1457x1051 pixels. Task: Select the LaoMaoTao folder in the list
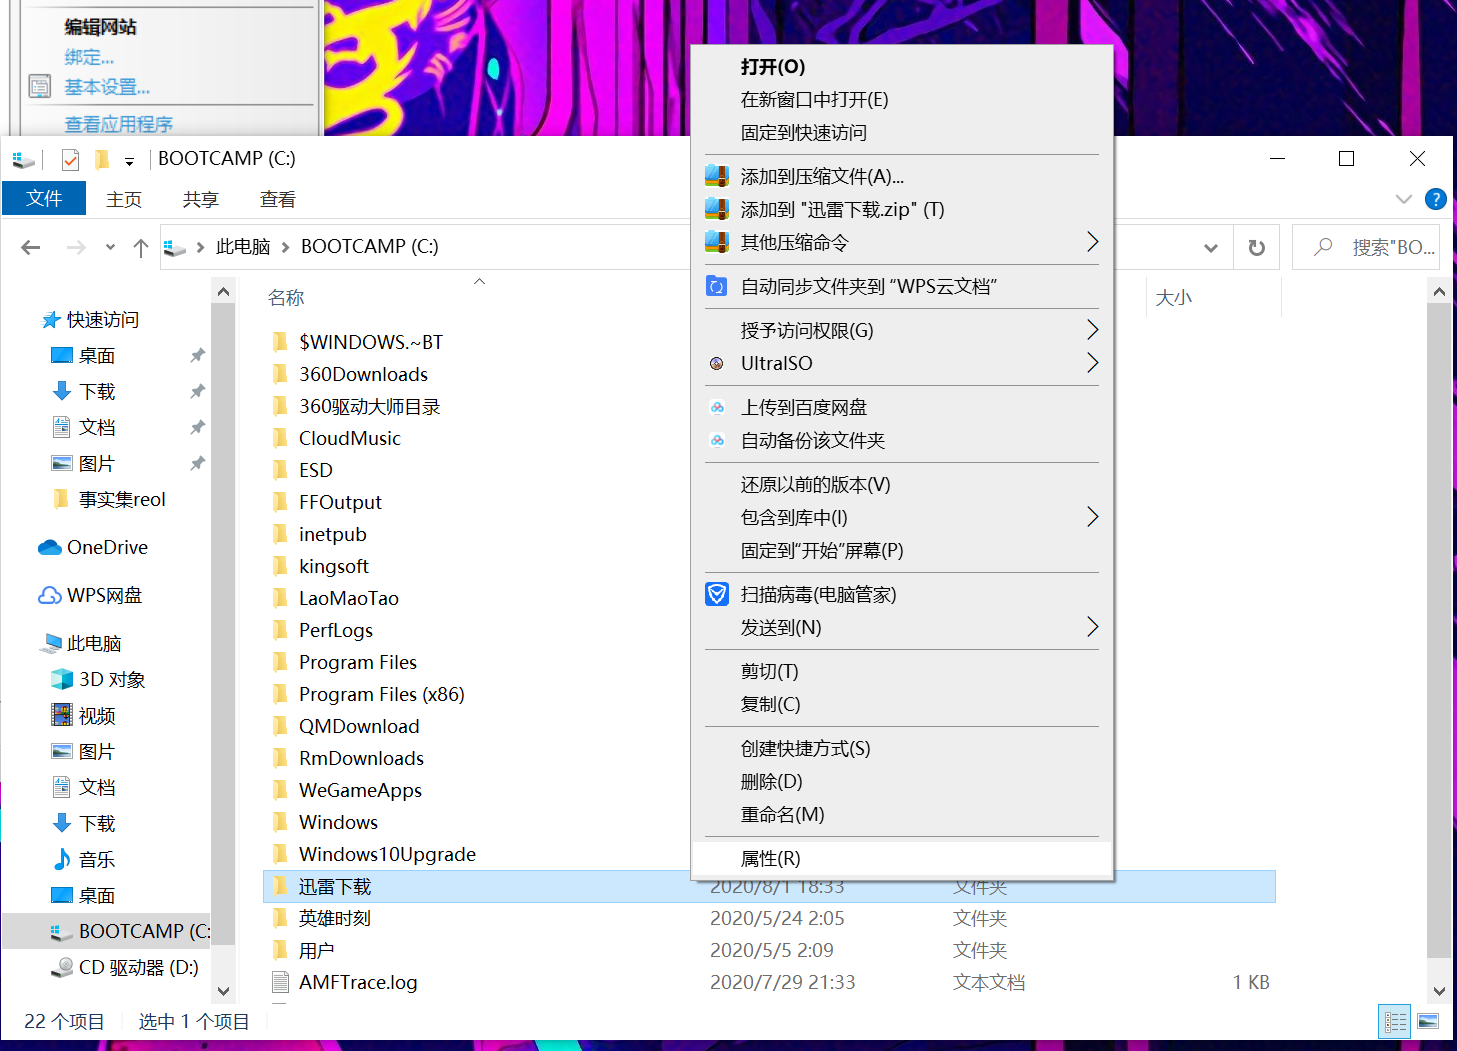(x=349, y=598)
